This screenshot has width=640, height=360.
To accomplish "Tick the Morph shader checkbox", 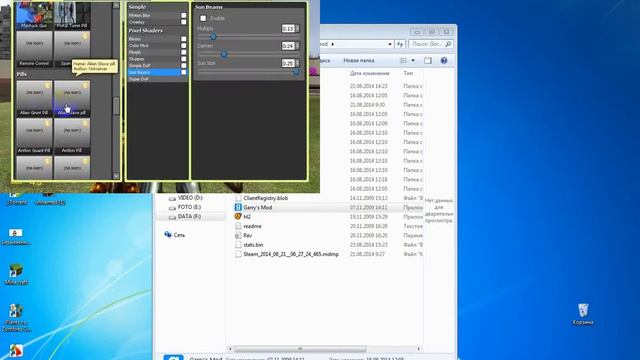I will click(x=184, y=52).
